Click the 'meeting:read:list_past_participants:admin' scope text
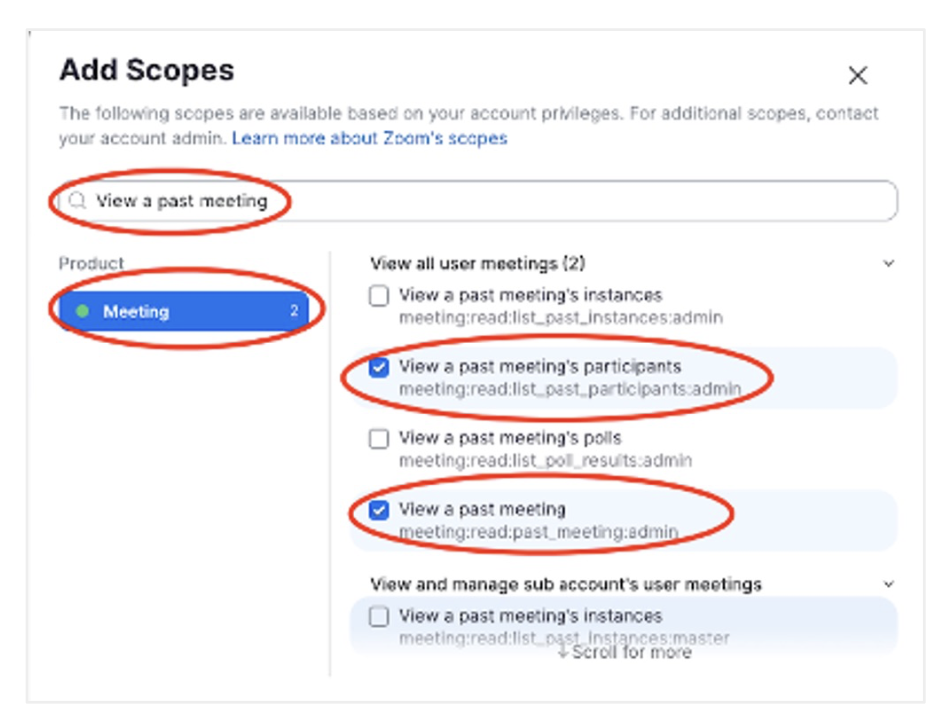942x722 pixels. click(x=570, y=388)
